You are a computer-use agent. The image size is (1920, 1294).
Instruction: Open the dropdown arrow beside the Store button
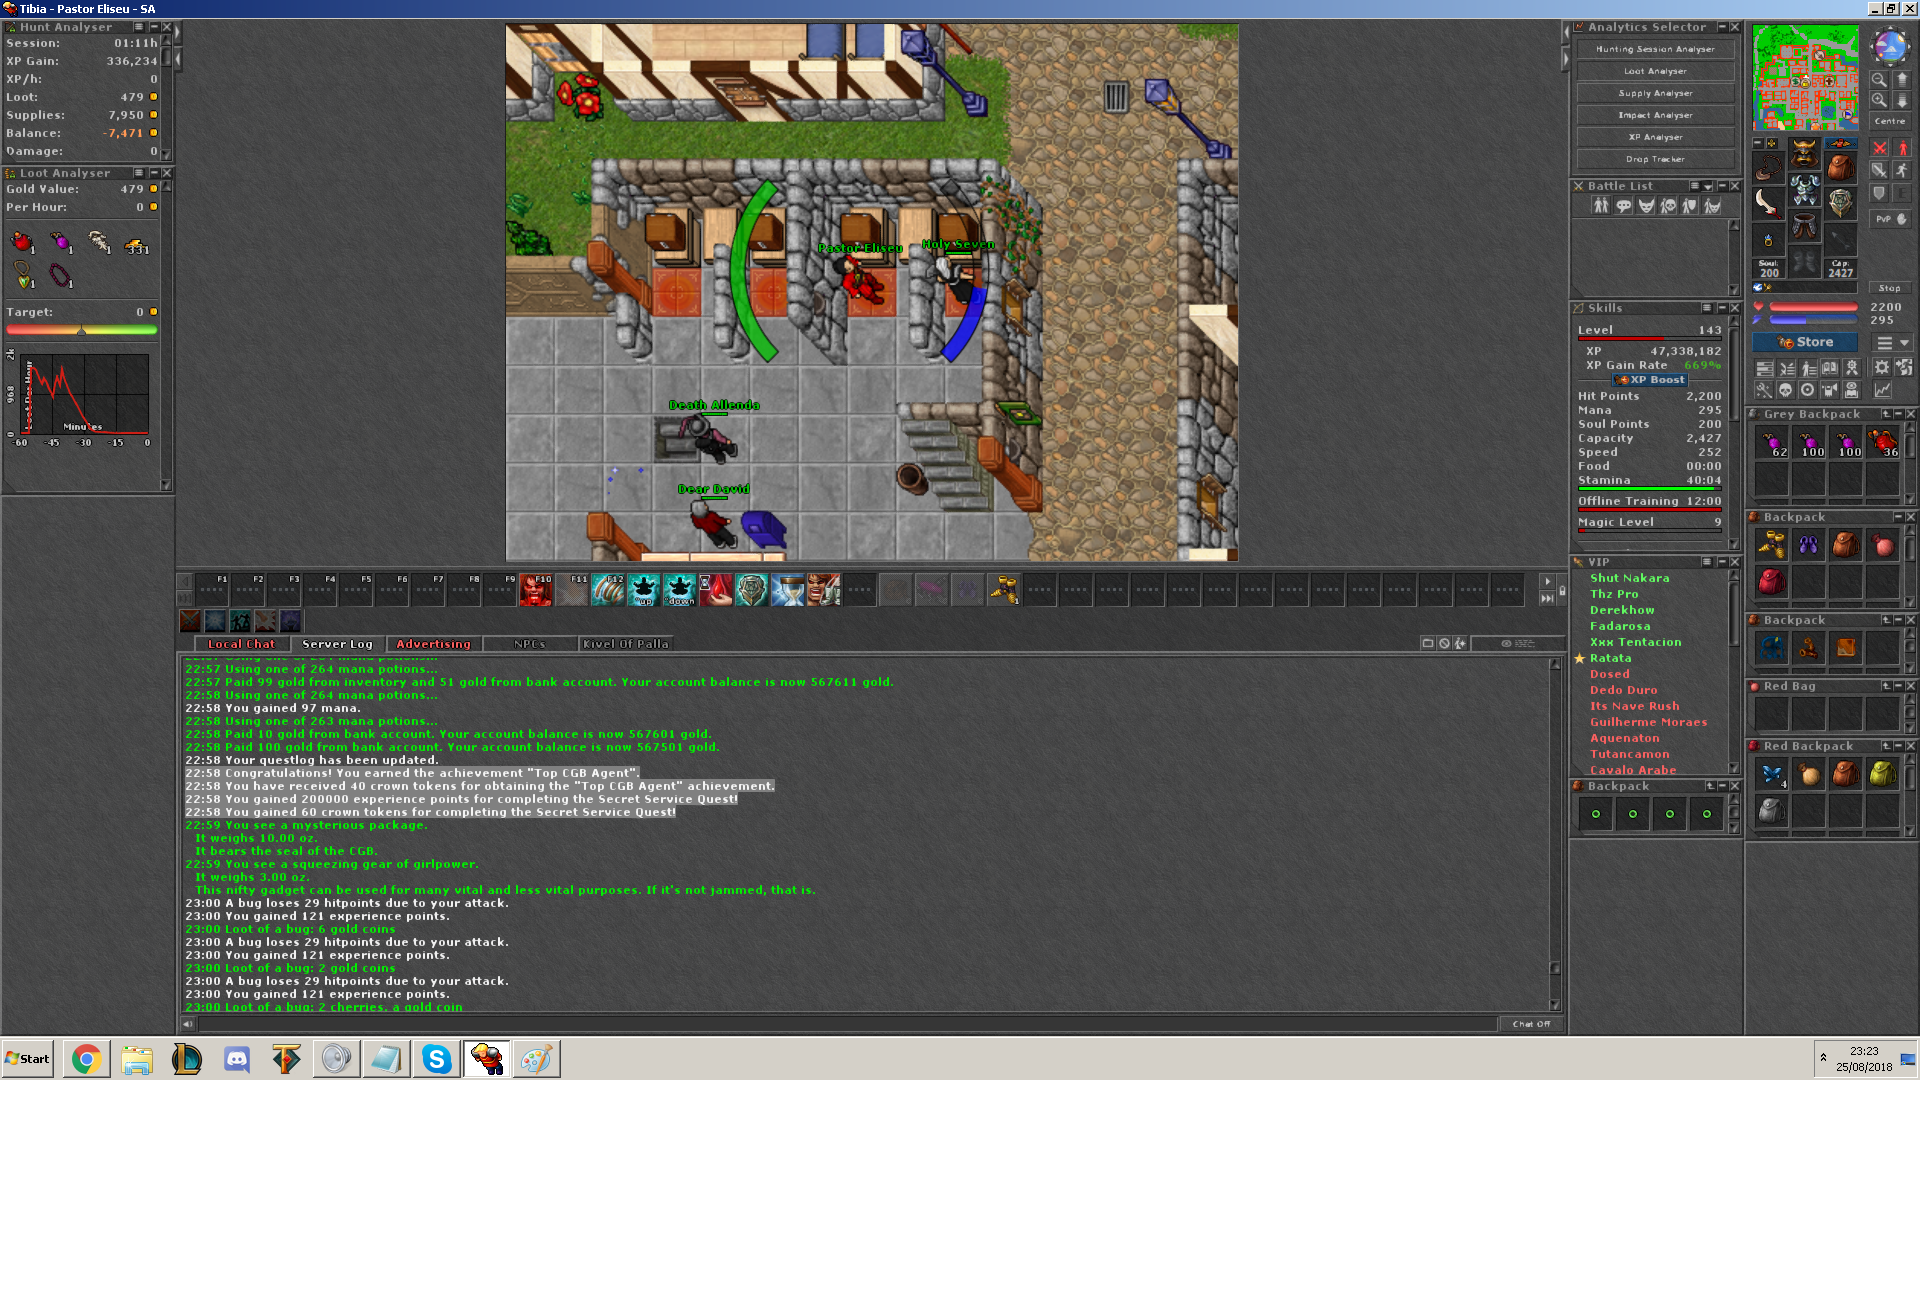tap(1904, 342)
